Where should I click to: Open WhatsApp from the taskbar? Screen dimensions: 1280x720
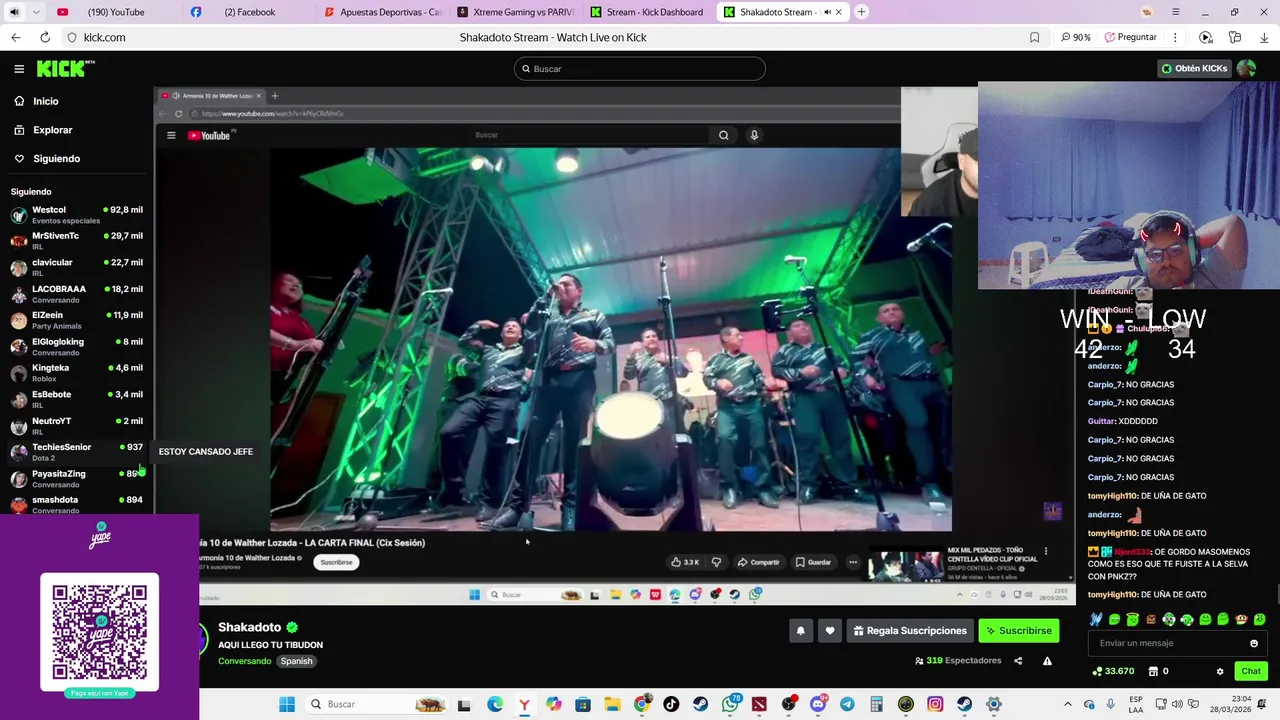tap(730, 704)
